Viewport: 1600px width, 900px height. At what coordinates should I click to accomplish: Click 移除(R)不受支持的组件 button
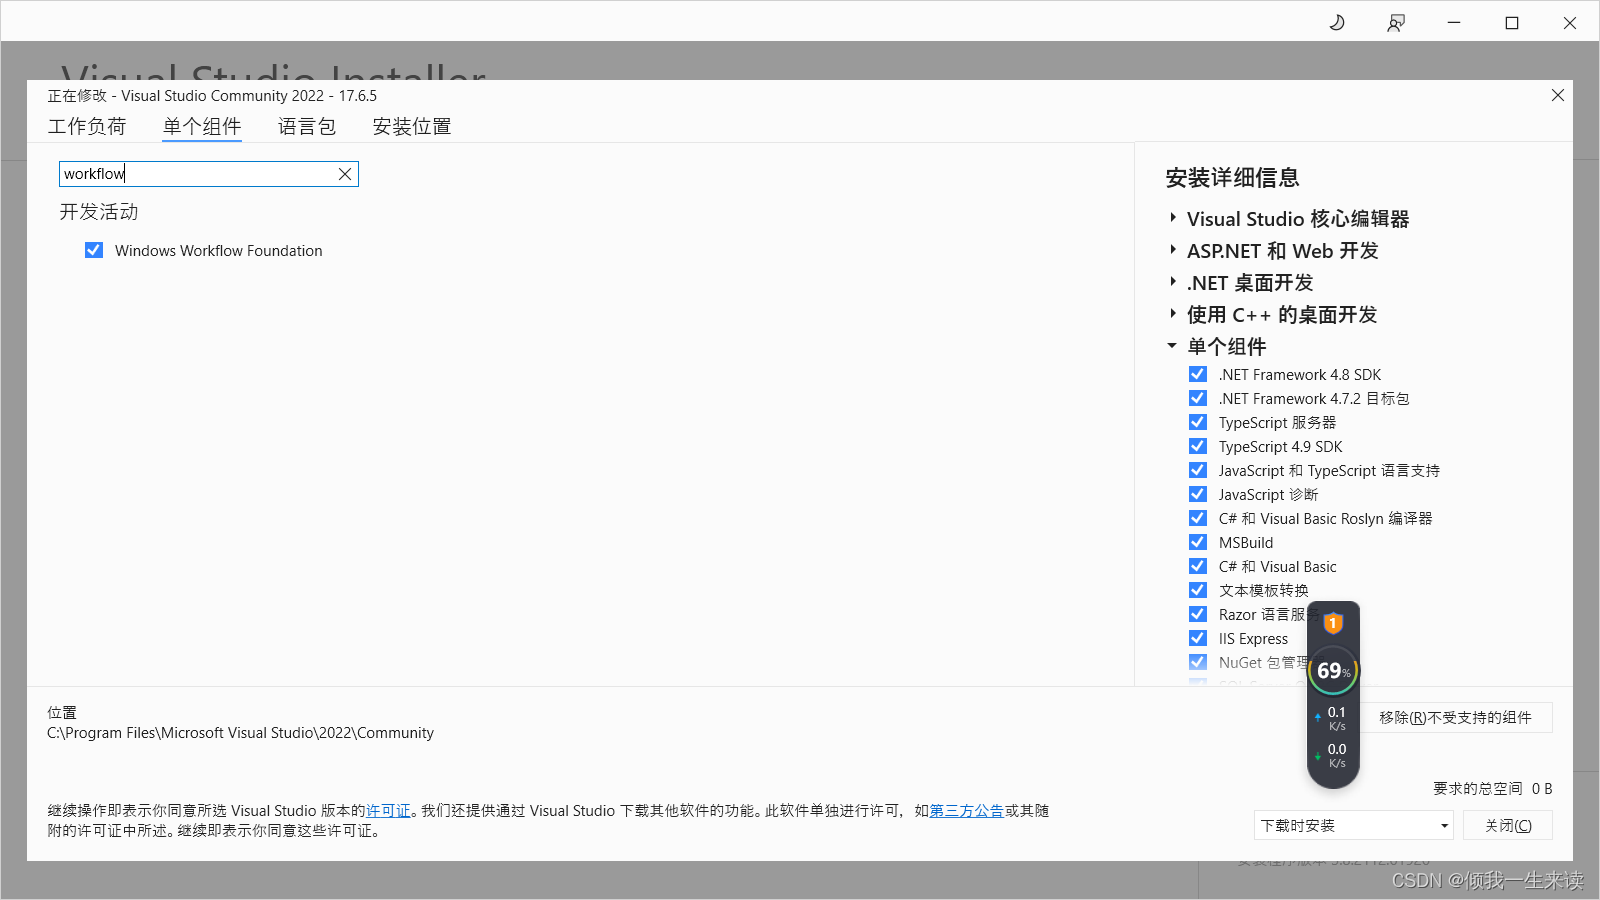(x=1455, y=717)
